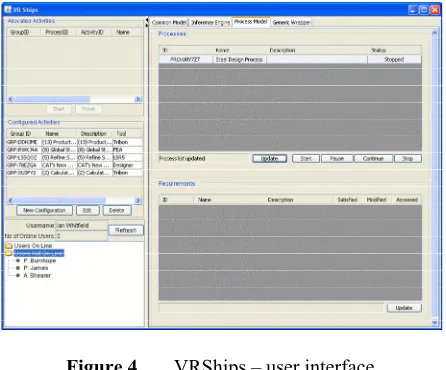Click right panel scroll down arrow
This screenshot has width=446, height=370.
pyautogui.click(x=434, y=322)
